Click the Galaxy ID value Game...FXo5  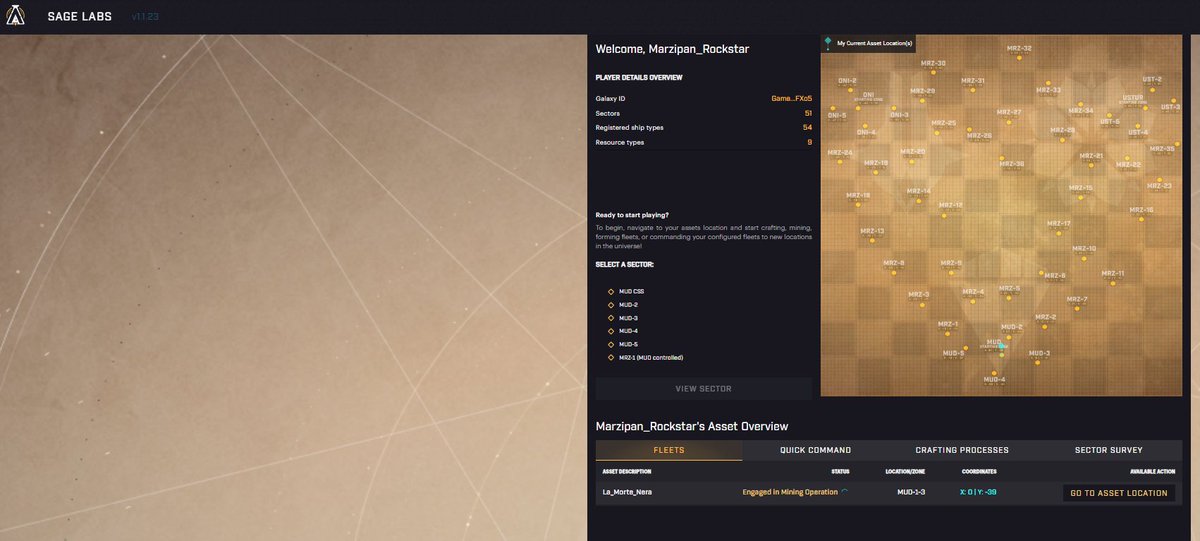click(791, 99)
